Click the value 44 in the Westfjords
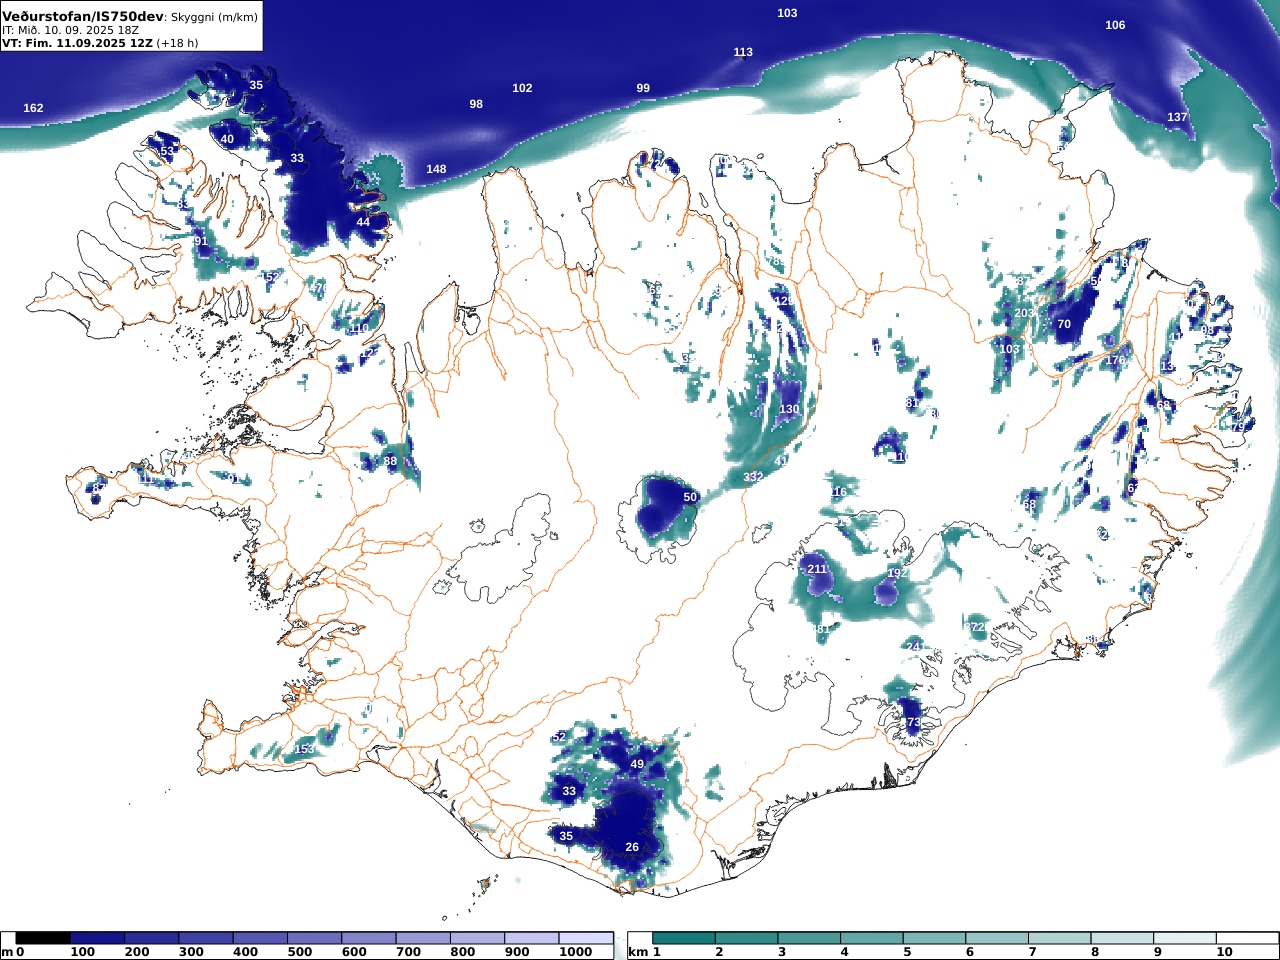Viewport: 1280px width, 960px height. (363, 222)
